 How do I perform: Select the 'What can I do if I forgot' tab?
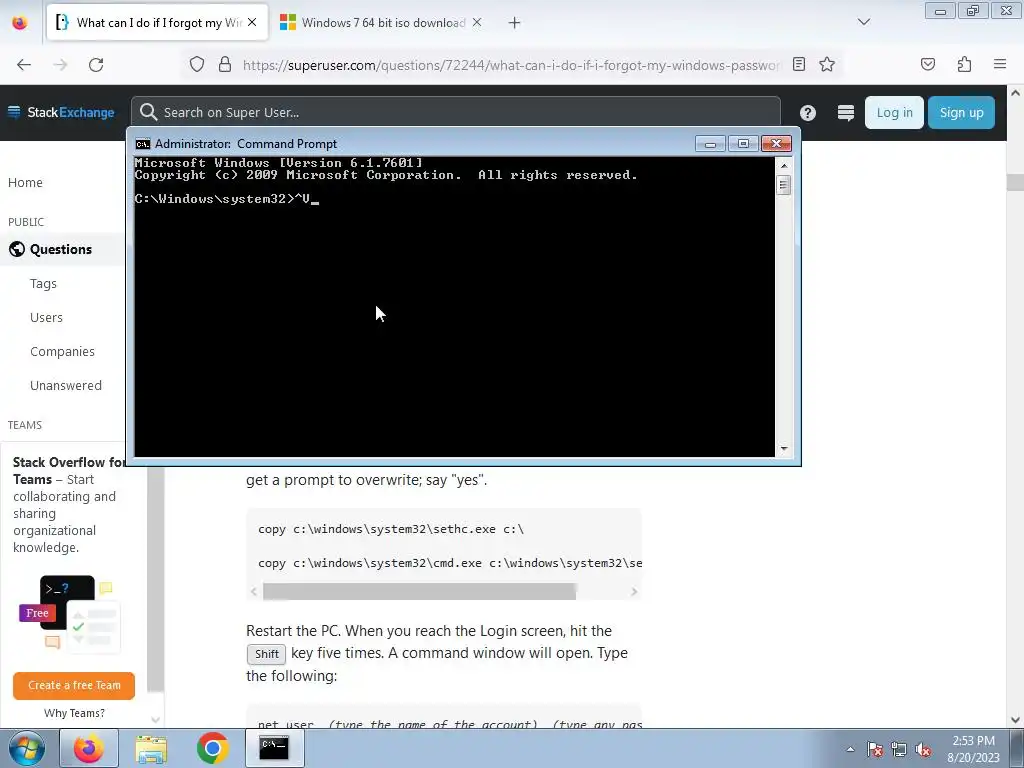157,23
